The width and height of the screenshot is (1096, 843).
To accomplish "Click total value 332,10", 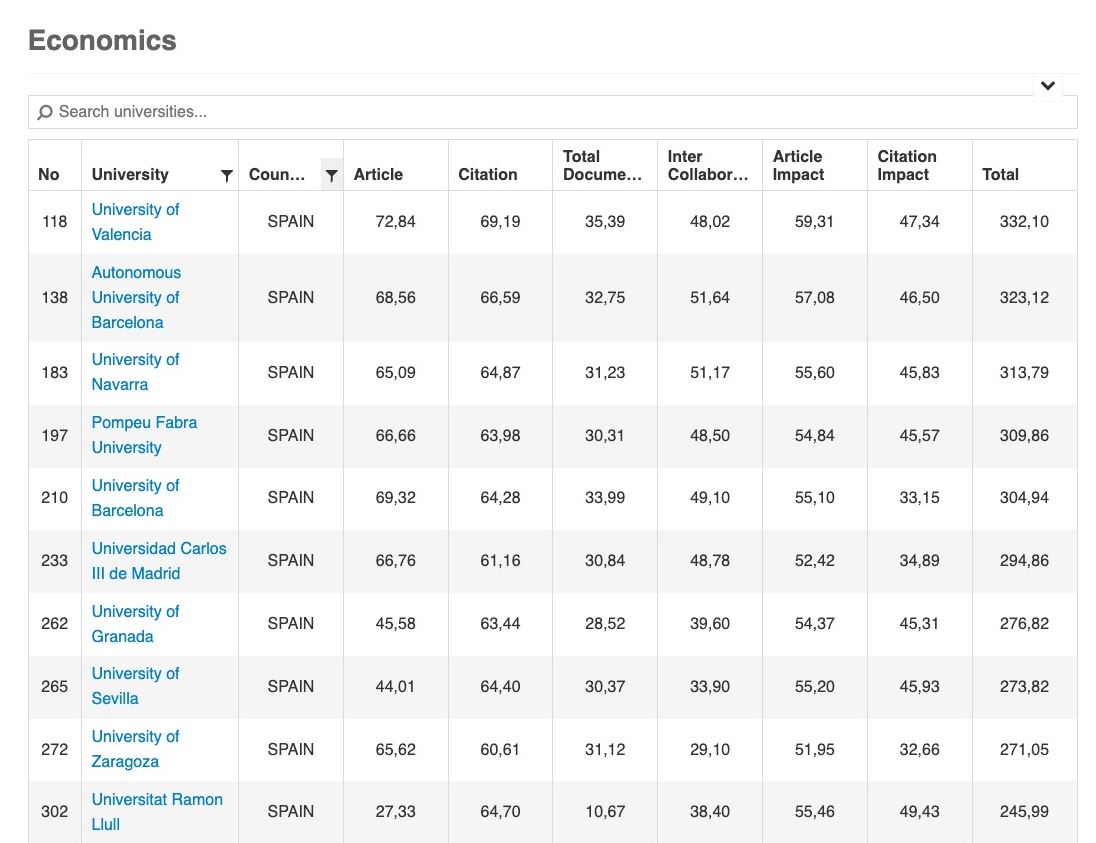I will 1024,222.
